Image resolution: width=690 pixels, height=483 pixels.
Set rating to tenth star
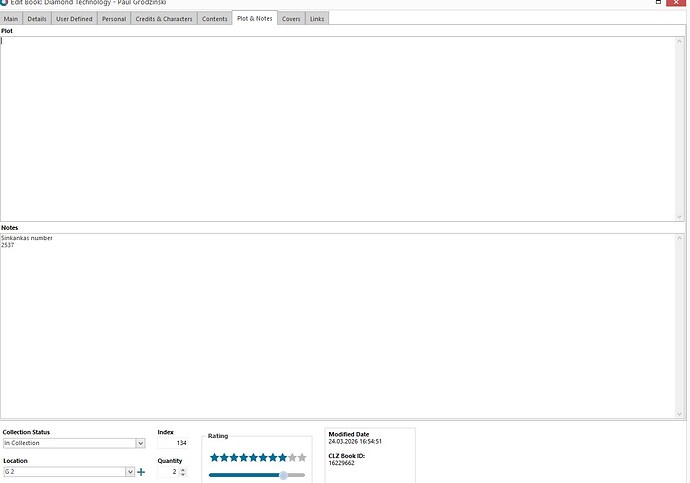302,457
